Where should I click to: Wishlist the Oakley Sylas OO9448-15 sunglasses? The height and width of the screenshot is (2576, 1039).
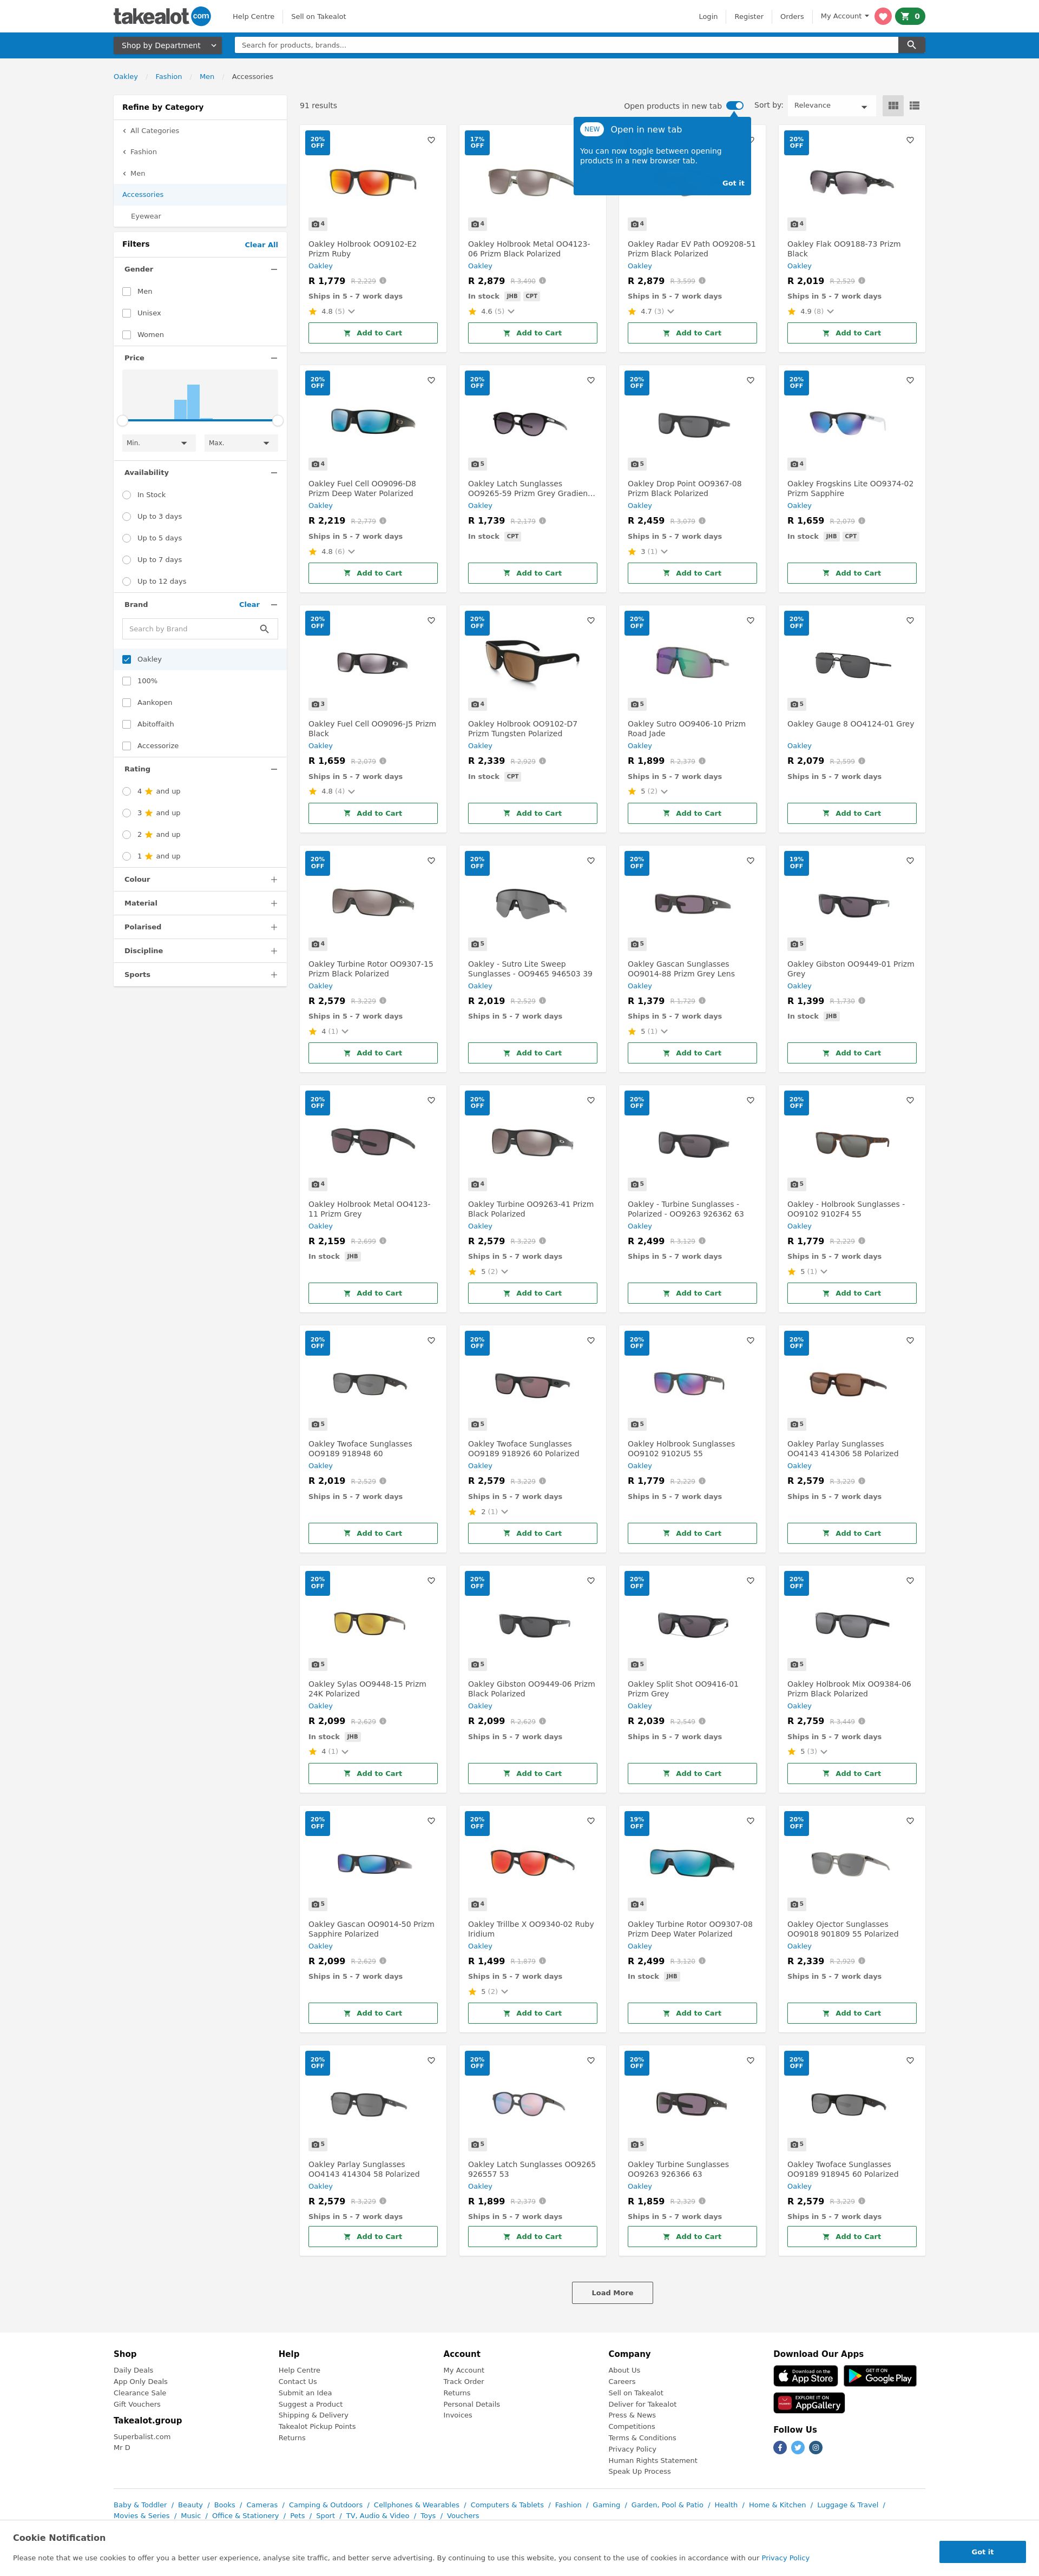431,1580
